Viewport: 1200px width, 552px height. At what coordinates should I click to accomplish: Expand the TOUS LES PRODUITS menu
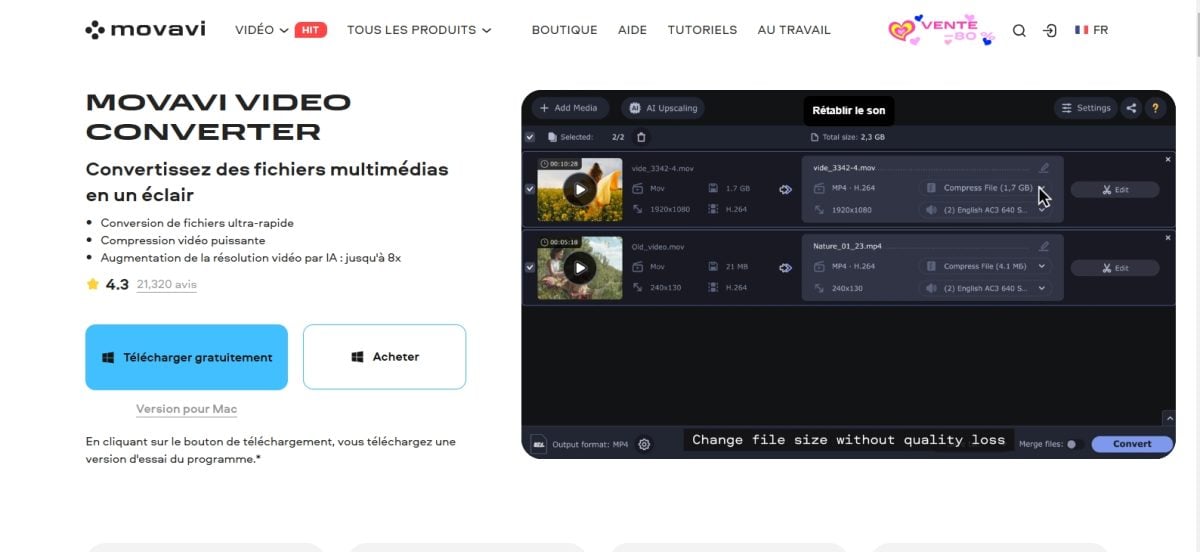point(419,30)
